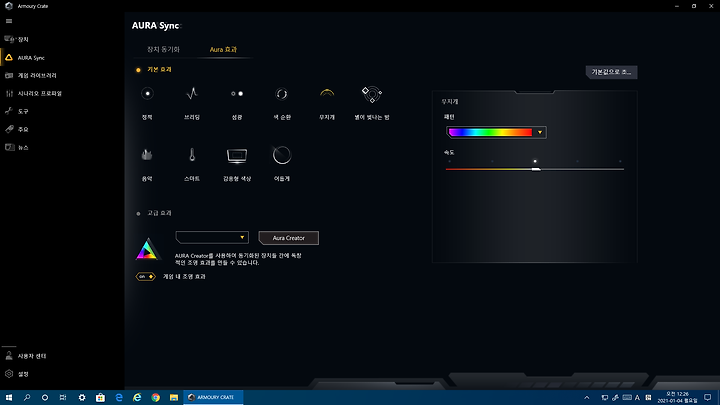Image resolution: width=720 pixels, height=405 pixels.
Task: Switch to the Aura Effects (Aura 효과) tab
Action: point(223,49)
